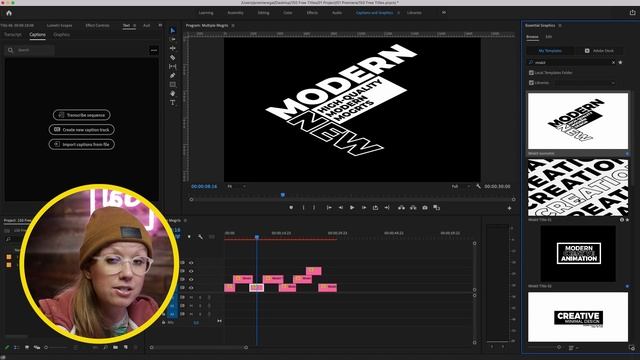Select the Razor tool
The width and height of the screenshot is (640, 360).
point(173,58)
